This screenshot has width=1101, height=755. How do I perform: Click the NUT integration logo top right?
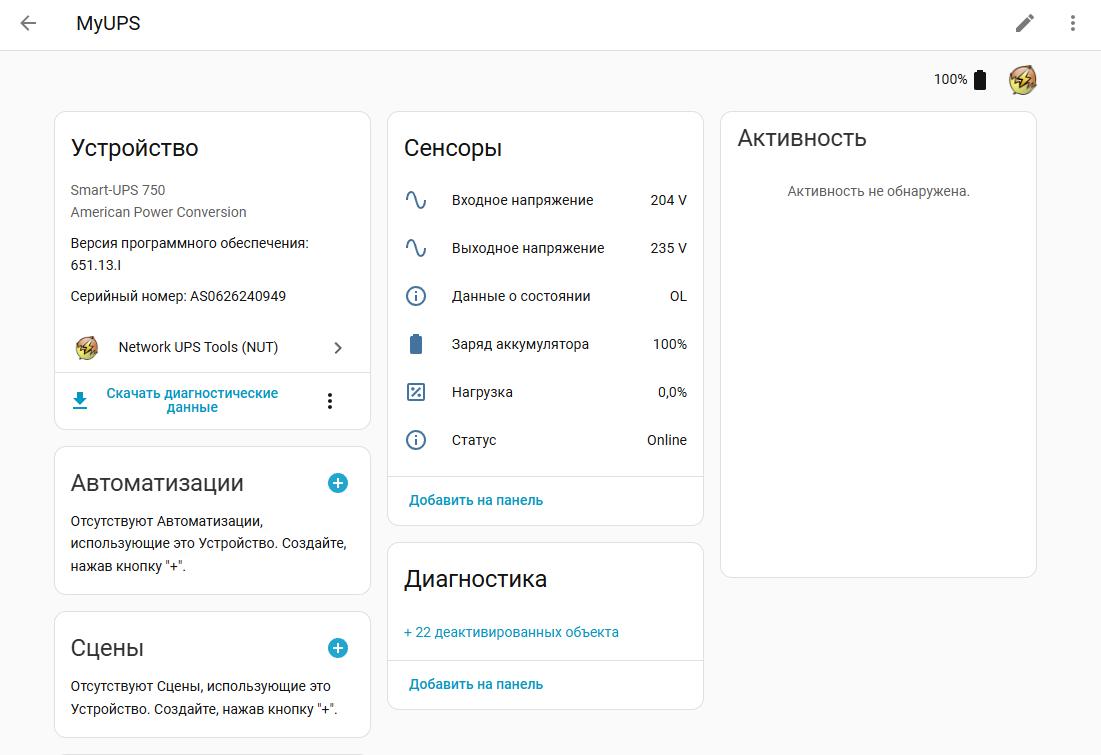tap(1022, 80)
